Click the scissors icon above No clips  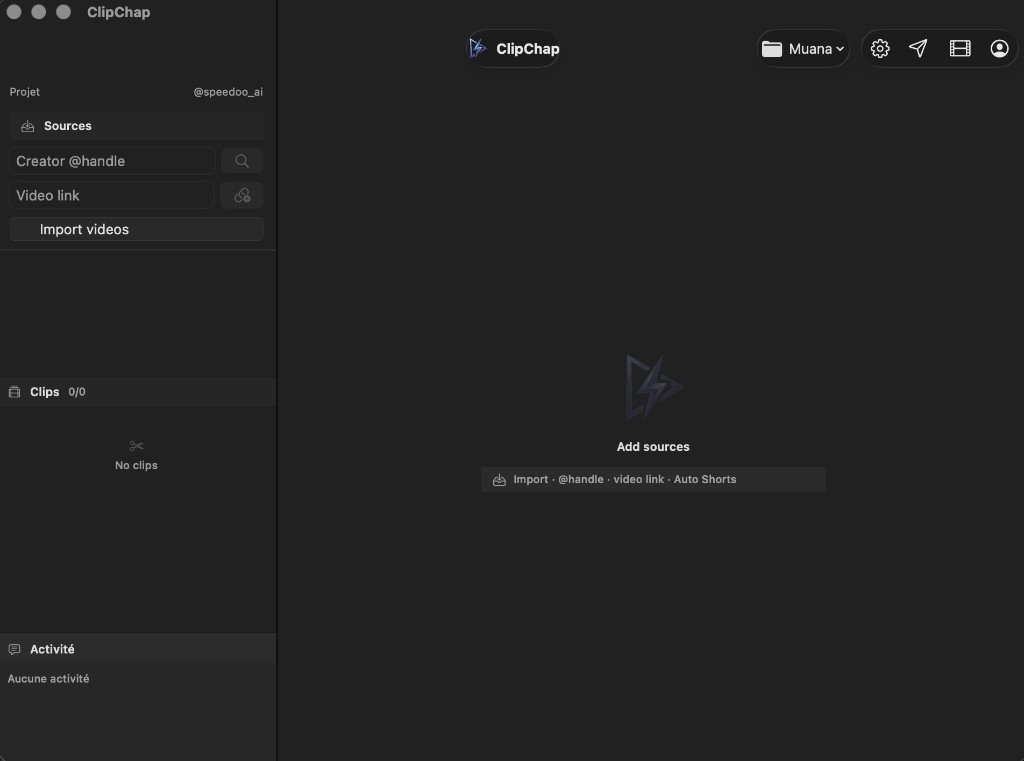(x=136, y=446)
